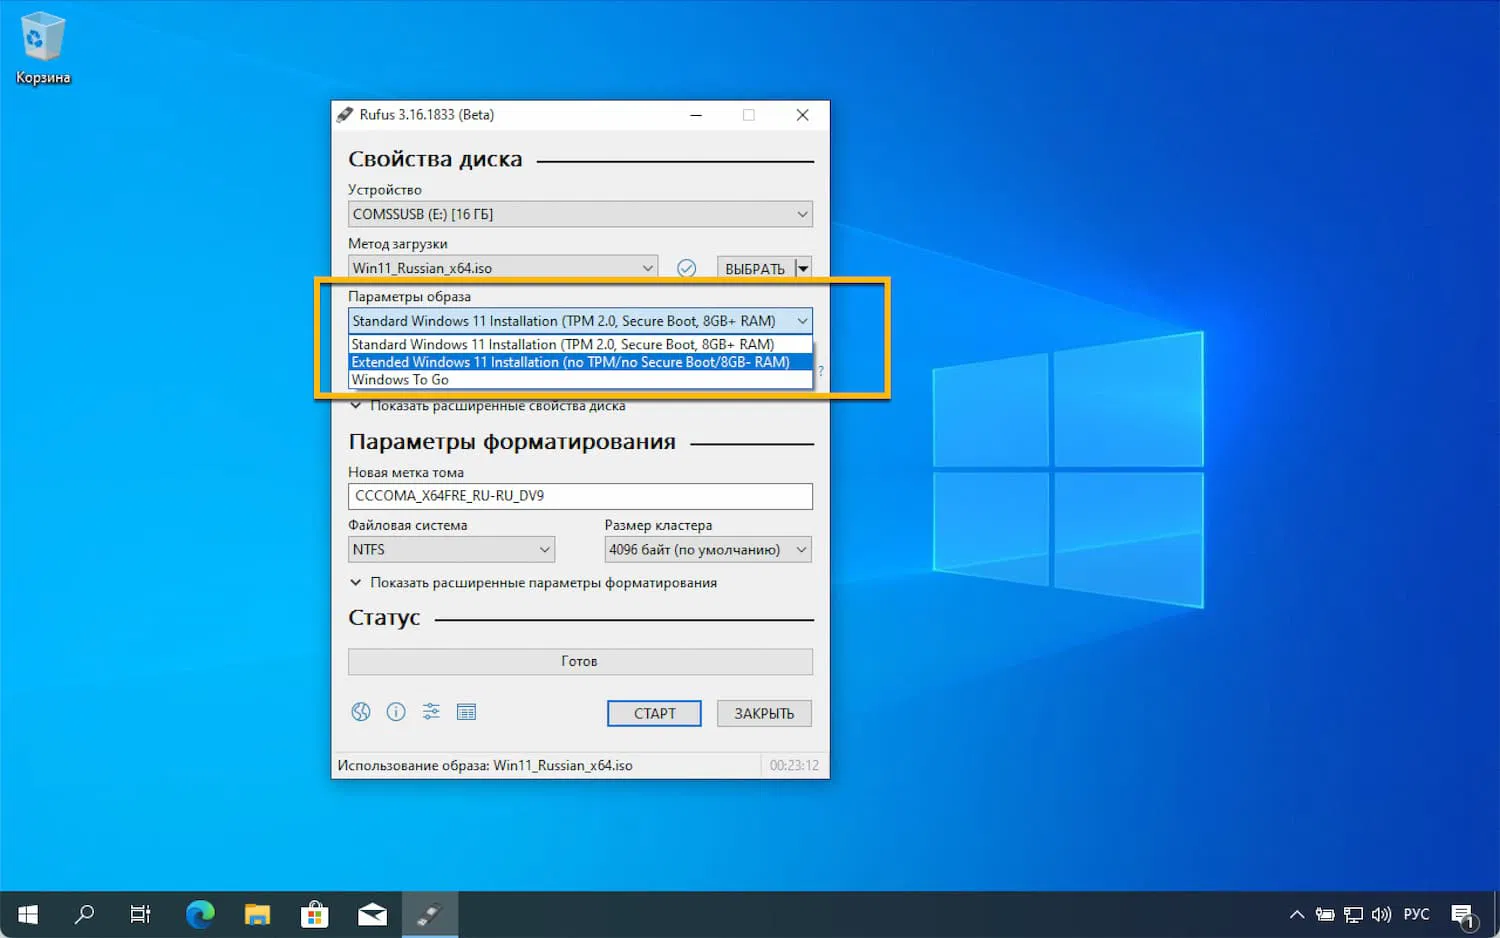The height and width of the screenshot is (938, 1500).
Task: Expand Показать расширенные свойства диска
Action: tap(487, 406)
